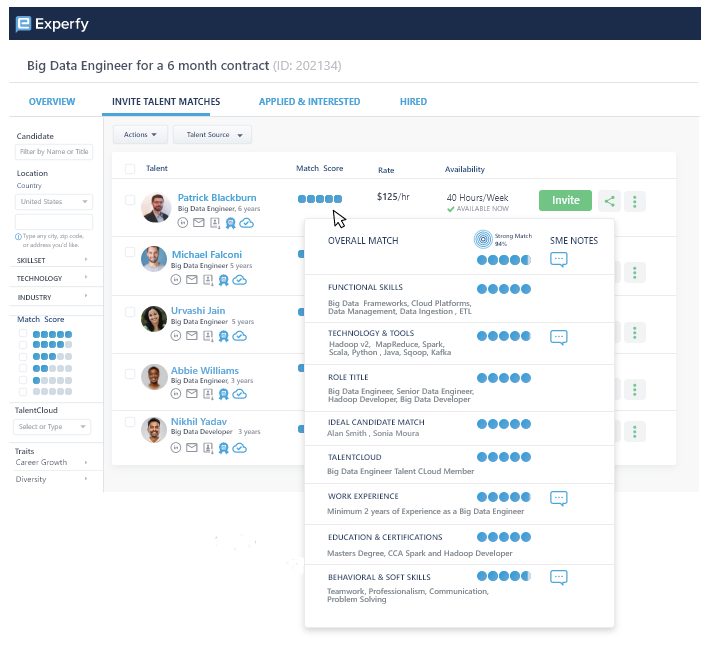Click Patrick Blackburn's TalentCloud verified icon
This screenshot has width=709, height=647.
tap(246, 223)
